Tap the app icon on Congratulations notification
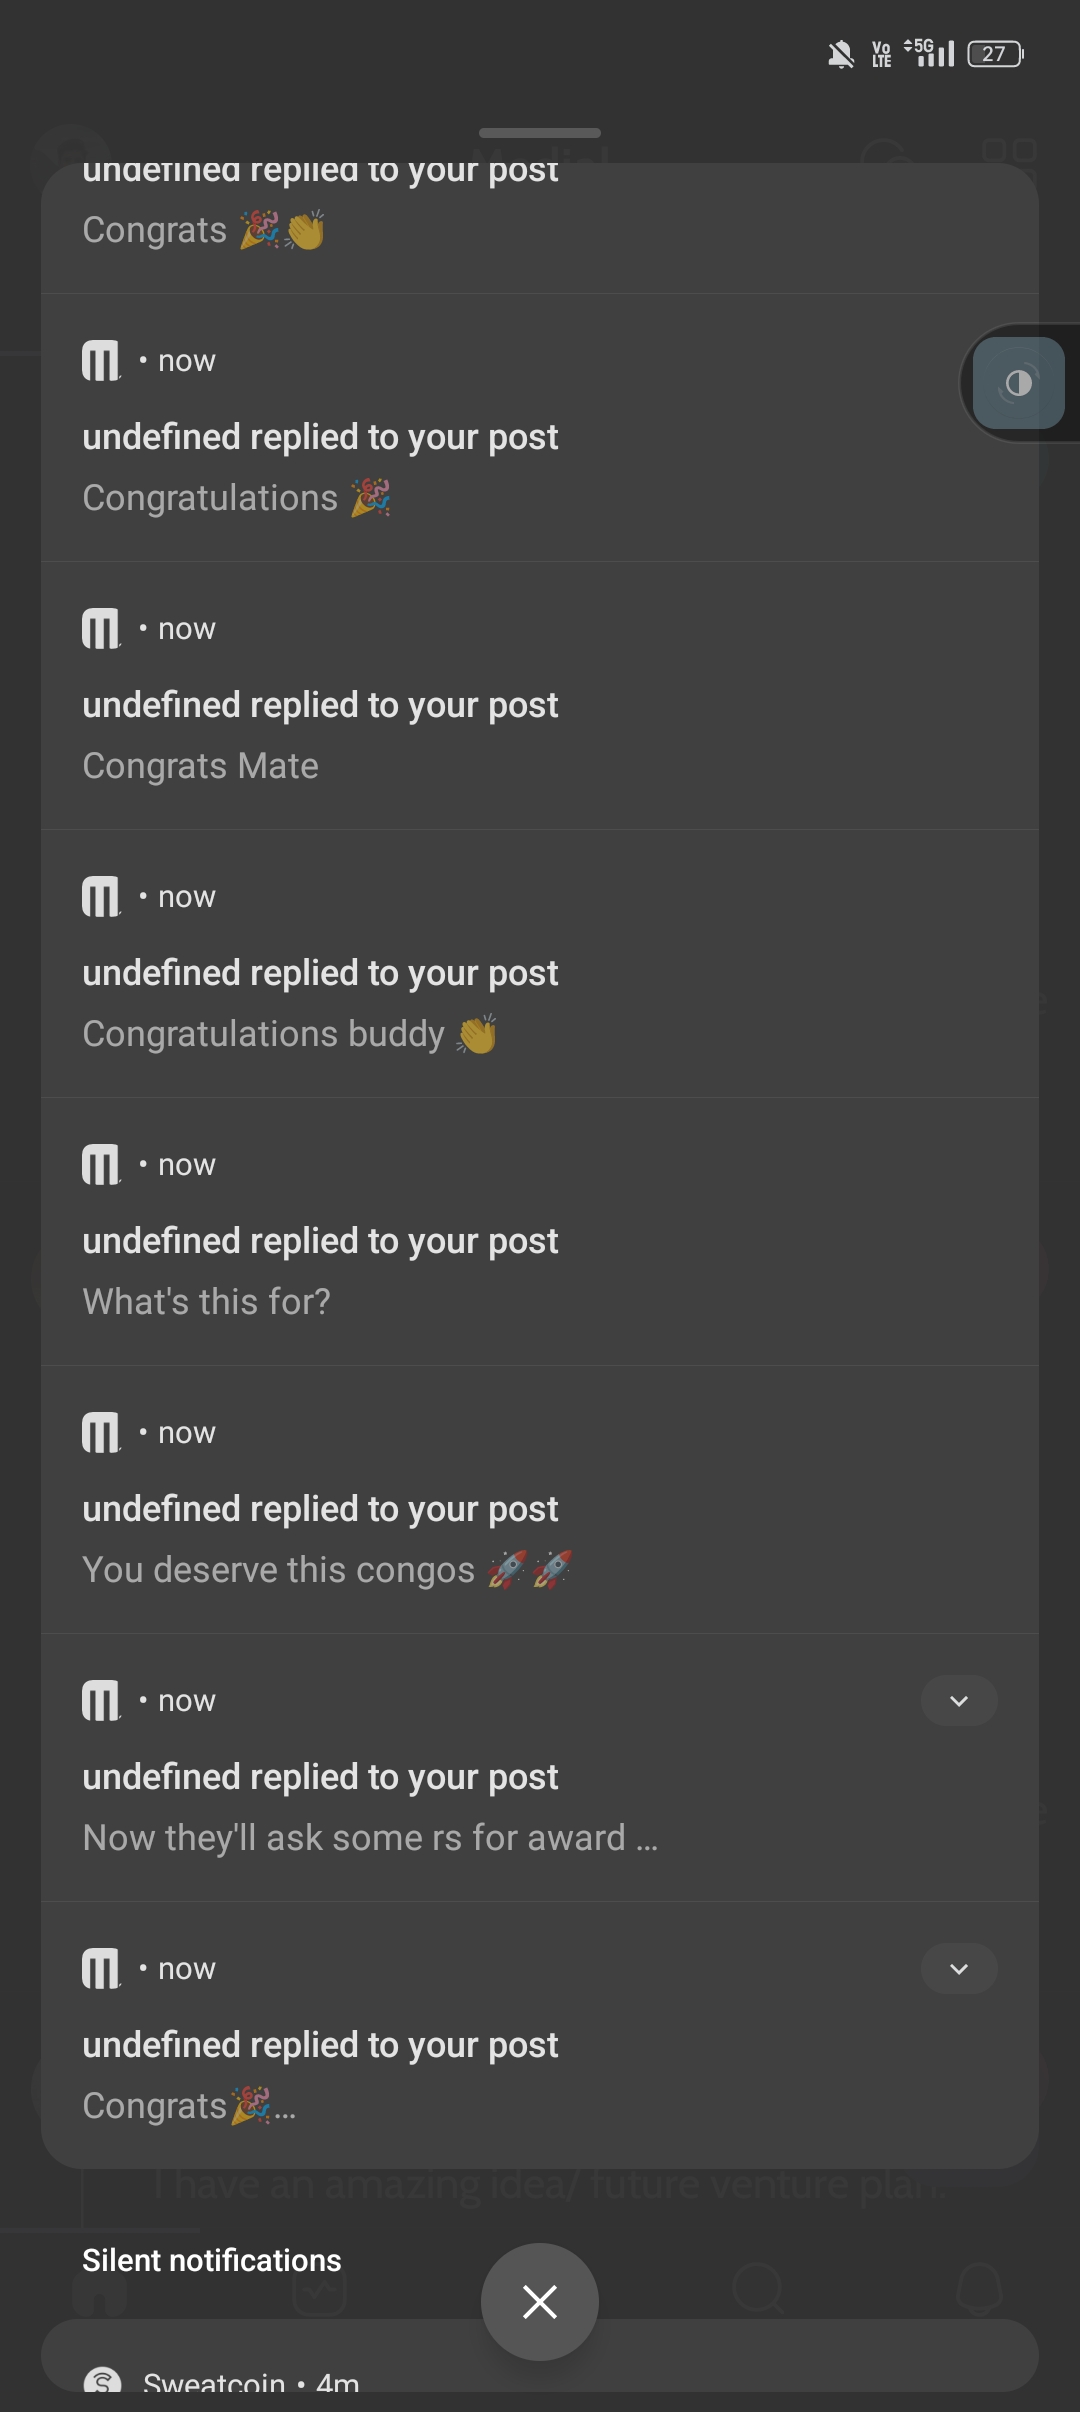Image resolution: width=1080 pixels, height=2412 pixels. pos(101,361)
